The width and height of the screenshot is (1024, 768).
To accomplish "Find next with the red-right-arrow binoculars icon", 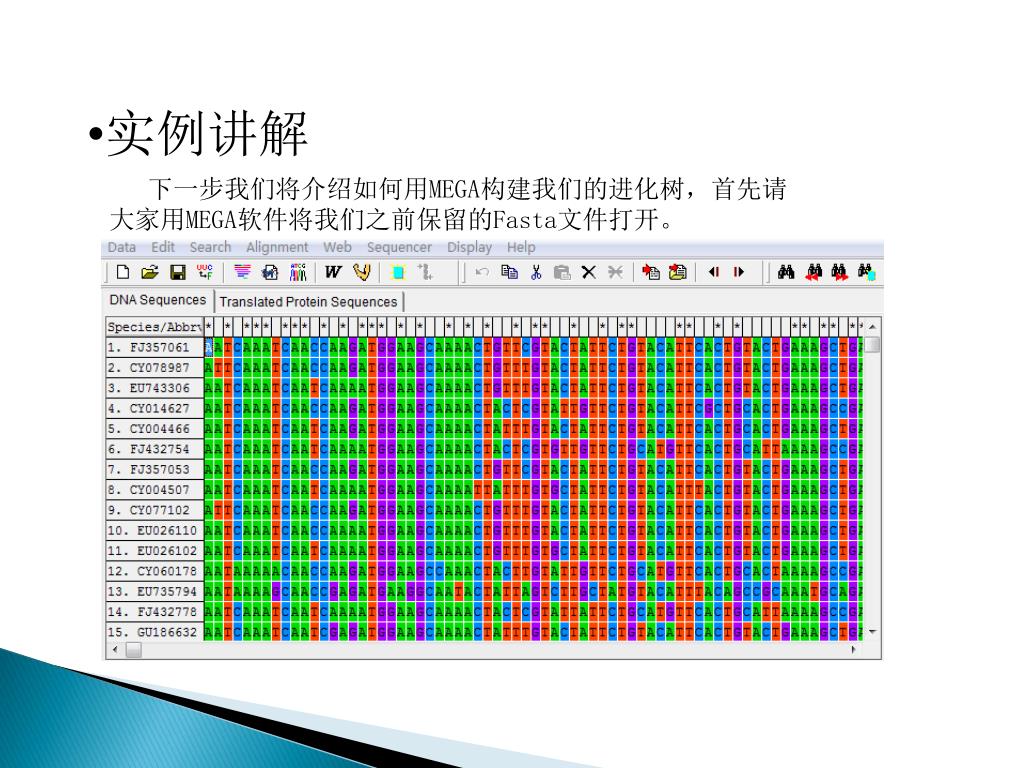I will coord(840,272).
